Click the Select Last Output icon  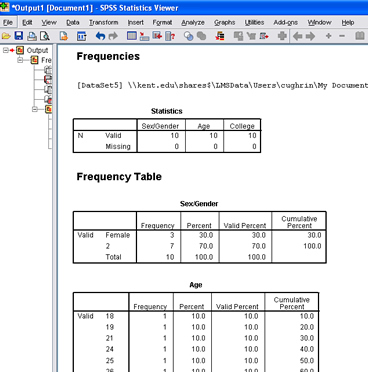tap(220, 36)
